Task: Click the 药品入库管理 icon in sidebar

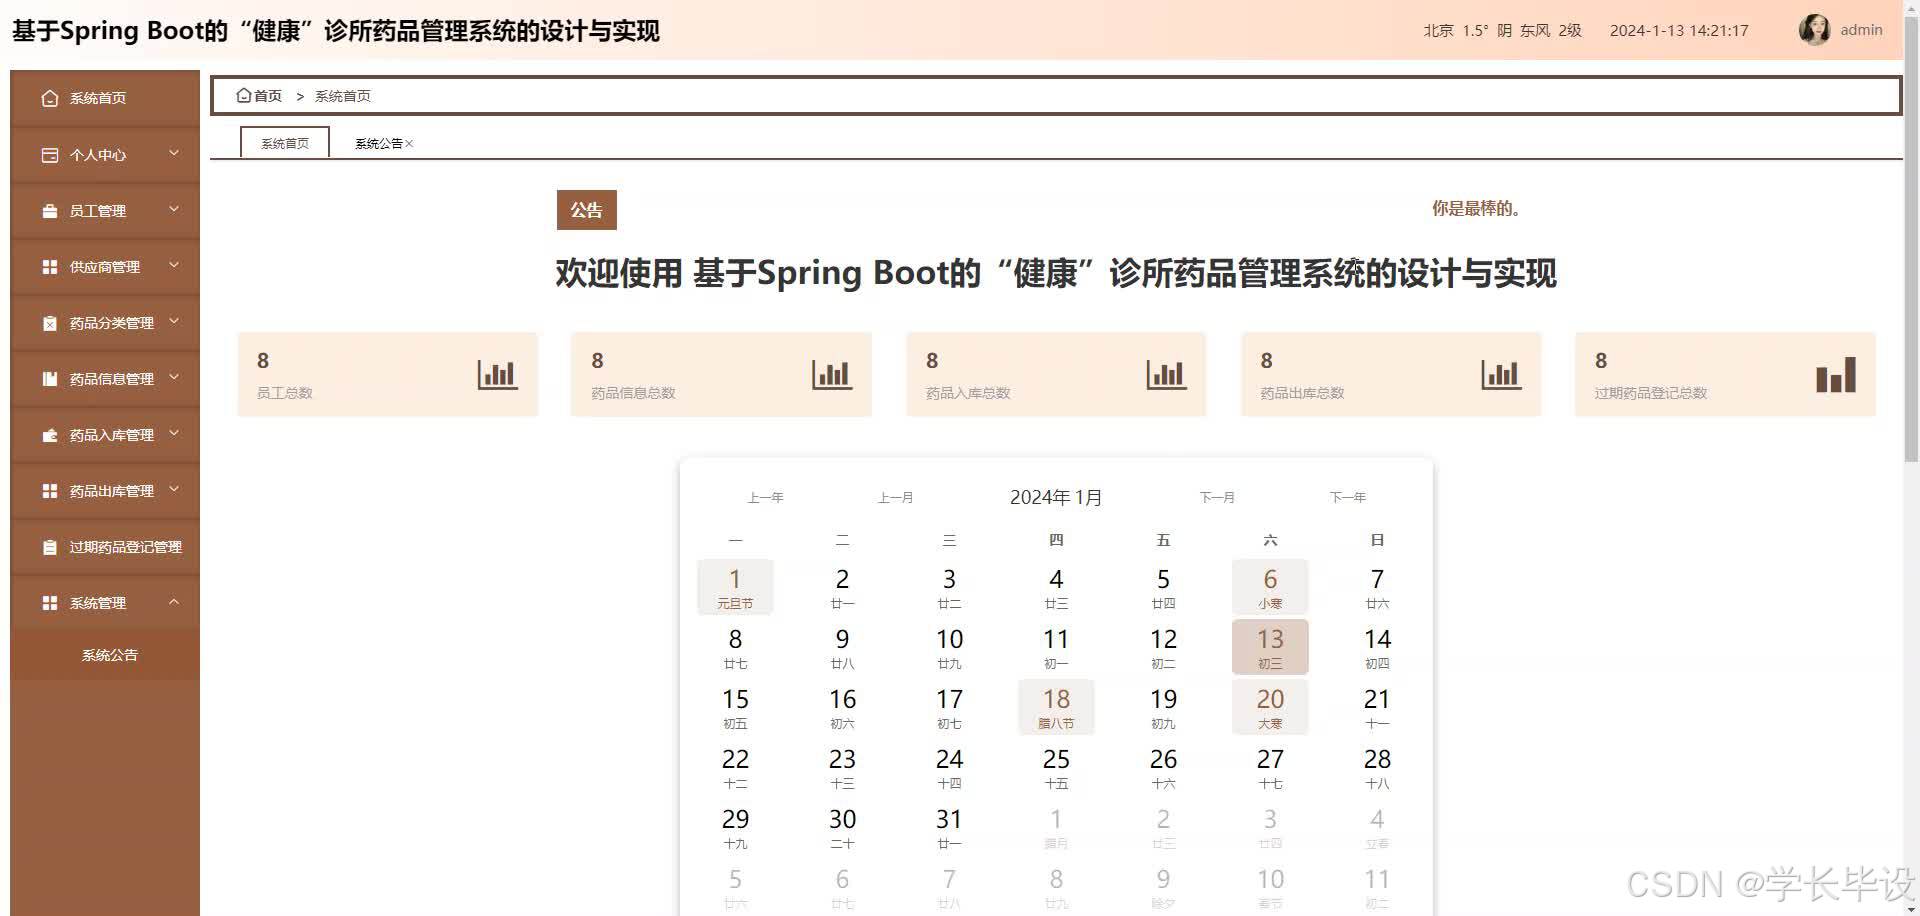Action: pyautogui.click(x=50, y=435)
